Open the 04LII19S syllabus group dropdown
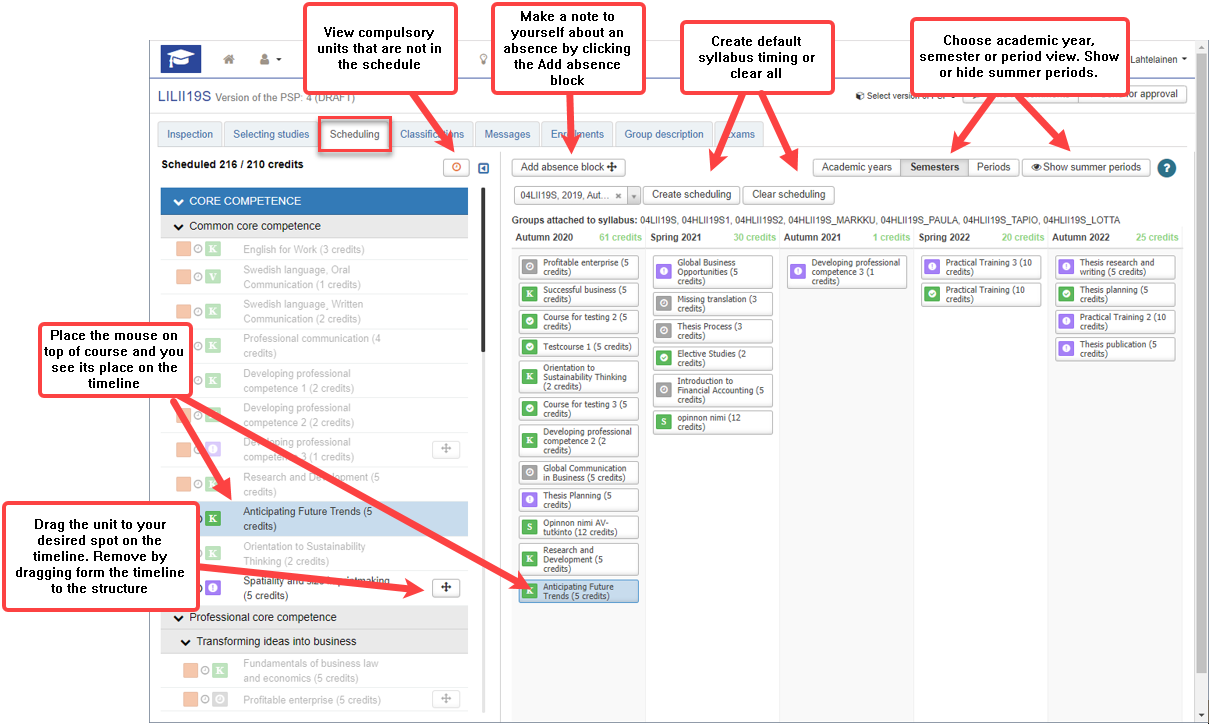The width and height of the screenshot is (1212, 724). 633,196
